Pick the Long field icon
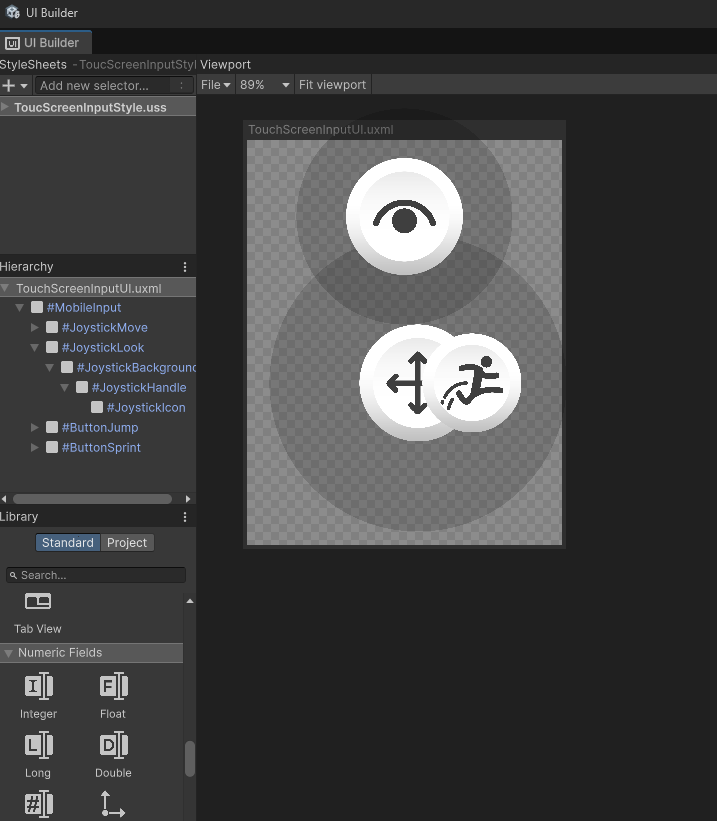Viewport: 717px width, 821px height. 38,745
